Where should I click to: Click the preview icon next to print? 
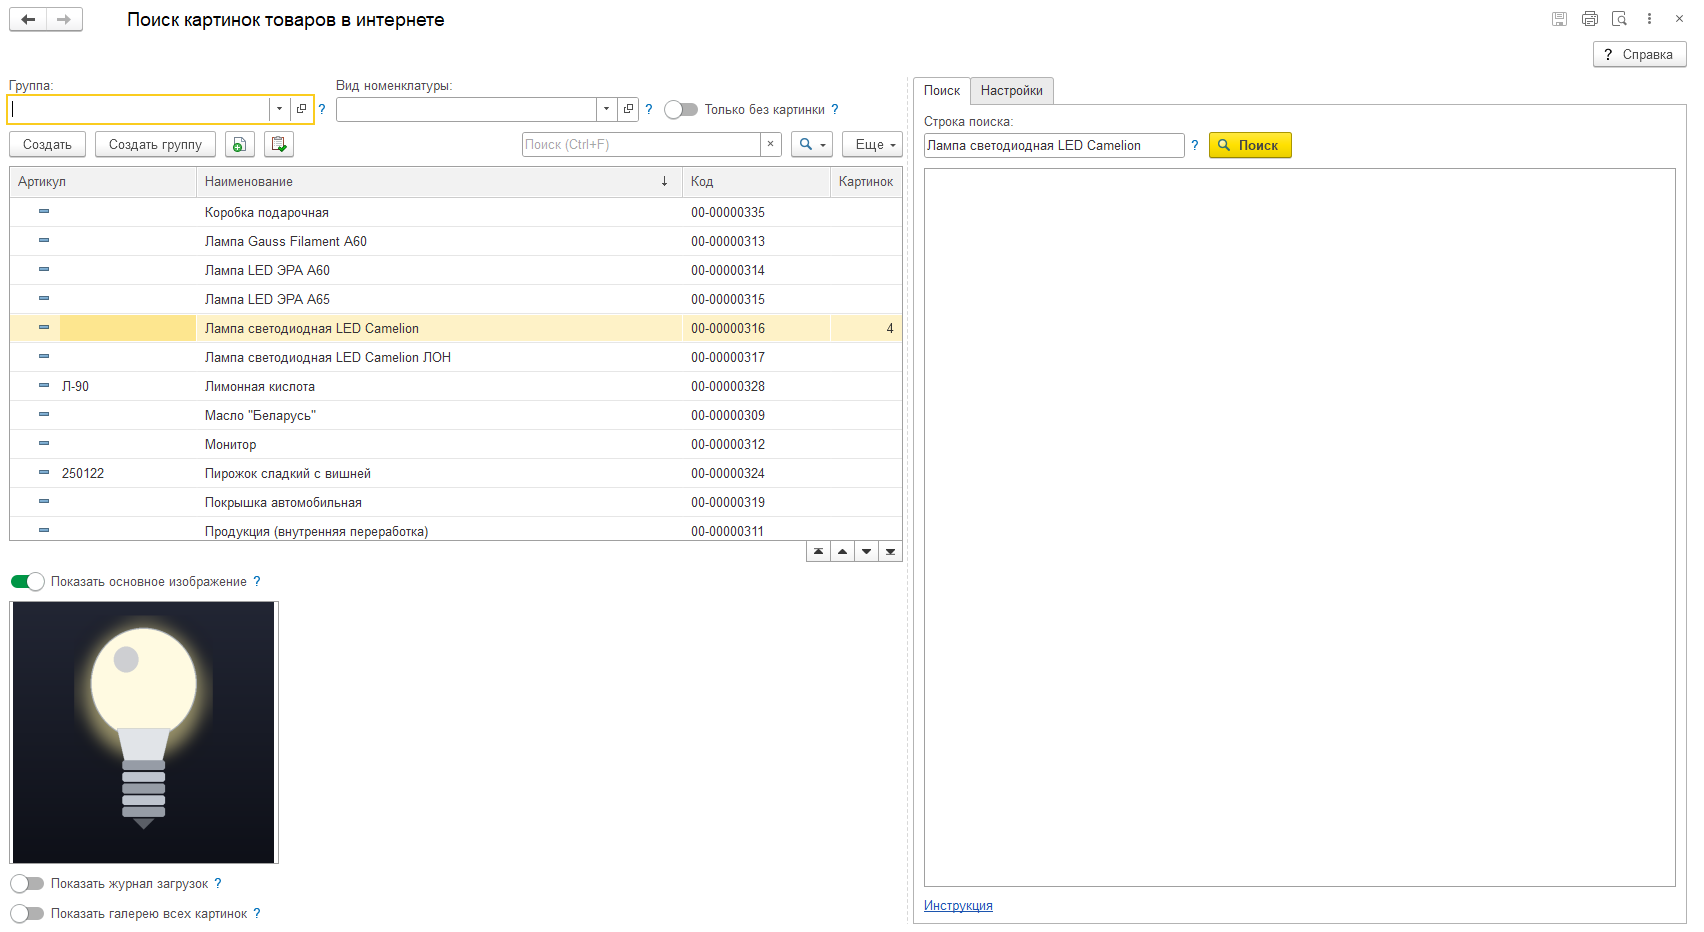tap(1620, 19)
